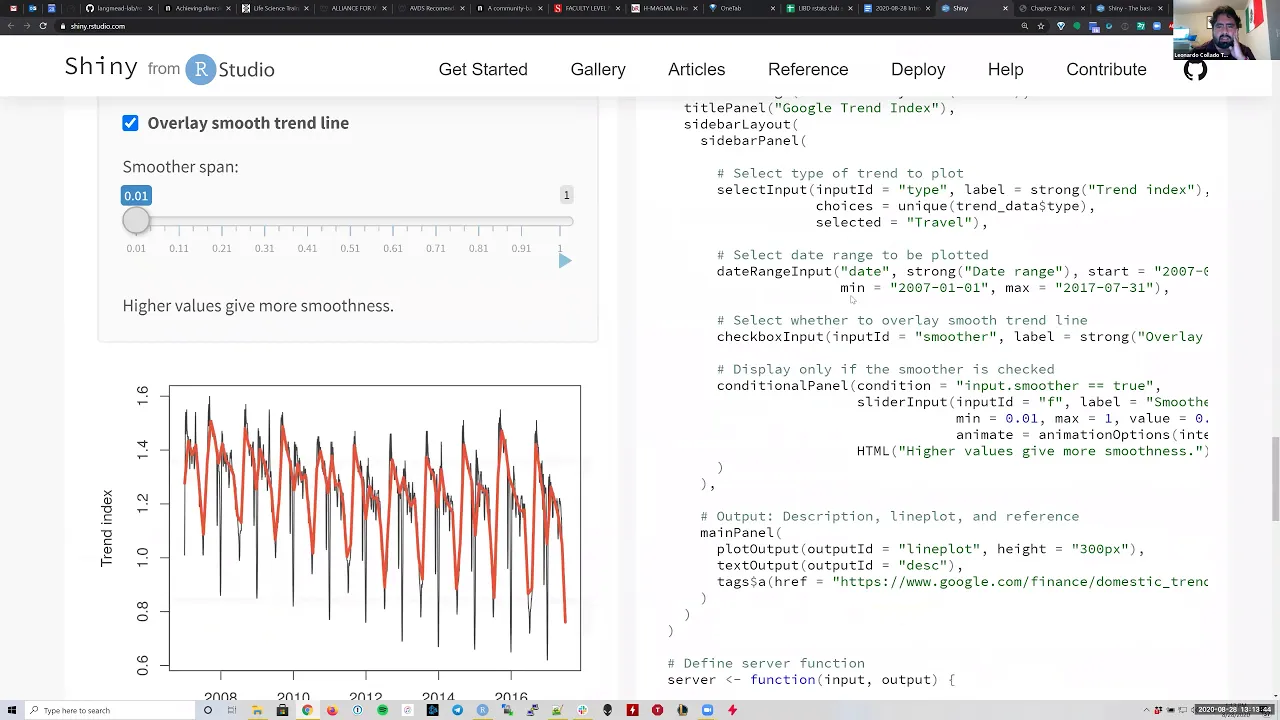Open File Explorer from the taskbar

tap(257, 710)
